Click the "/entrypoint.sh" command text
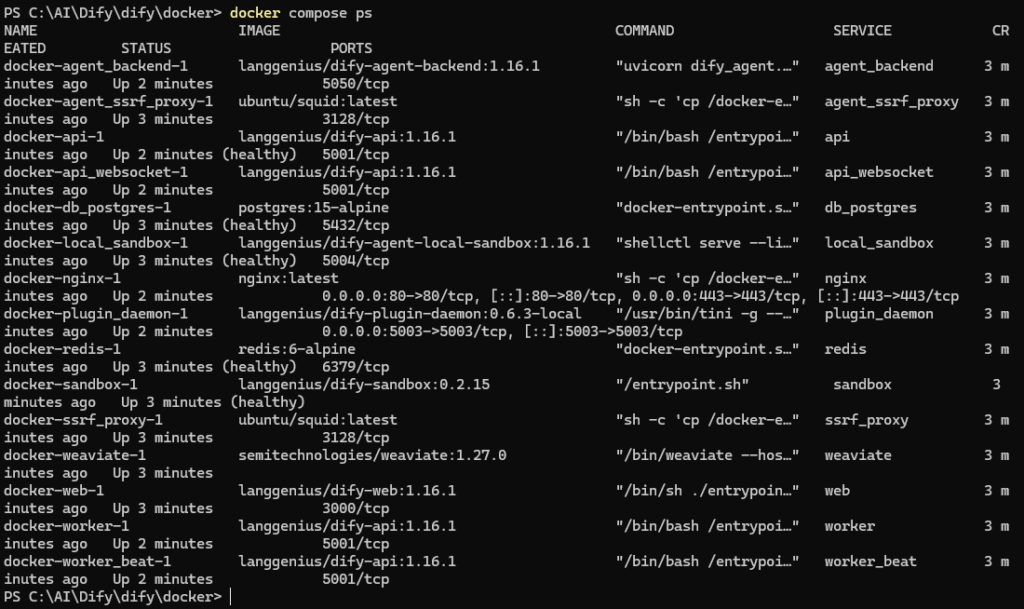Viewport: 1024px width, 609px height. click(682, 384)
